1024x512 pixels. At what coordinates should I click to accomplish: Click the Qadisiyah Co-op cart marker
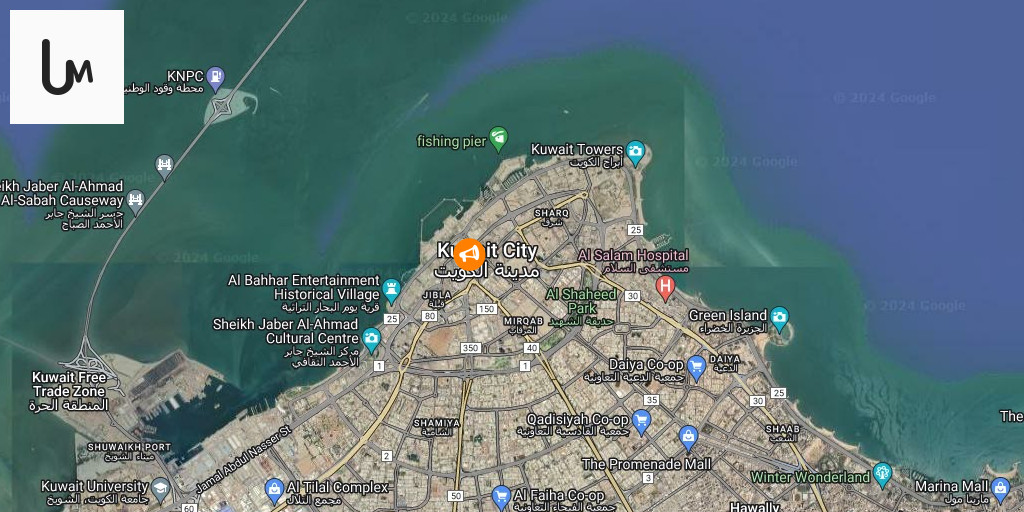[641, 423]
